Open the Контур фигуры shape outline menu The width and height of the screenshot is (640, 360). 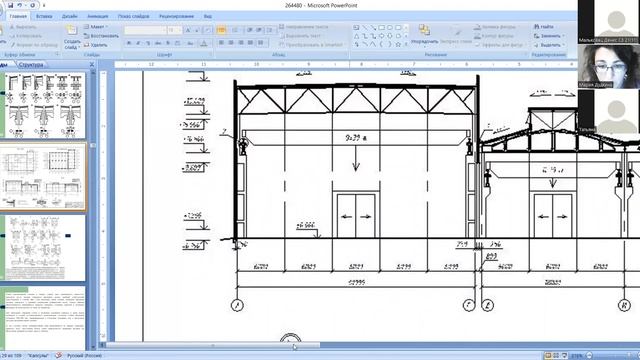tap(495, 36)
